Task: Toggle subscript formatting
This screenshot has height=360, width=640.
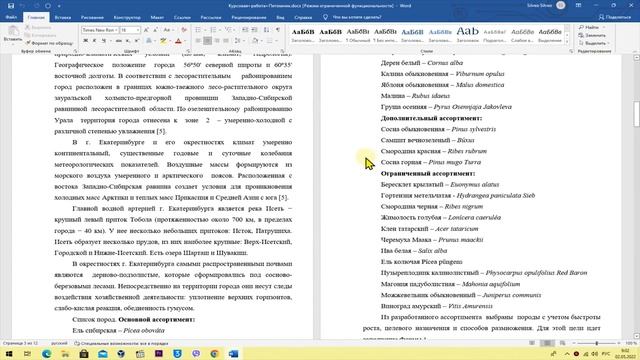Action: (128, 41)
